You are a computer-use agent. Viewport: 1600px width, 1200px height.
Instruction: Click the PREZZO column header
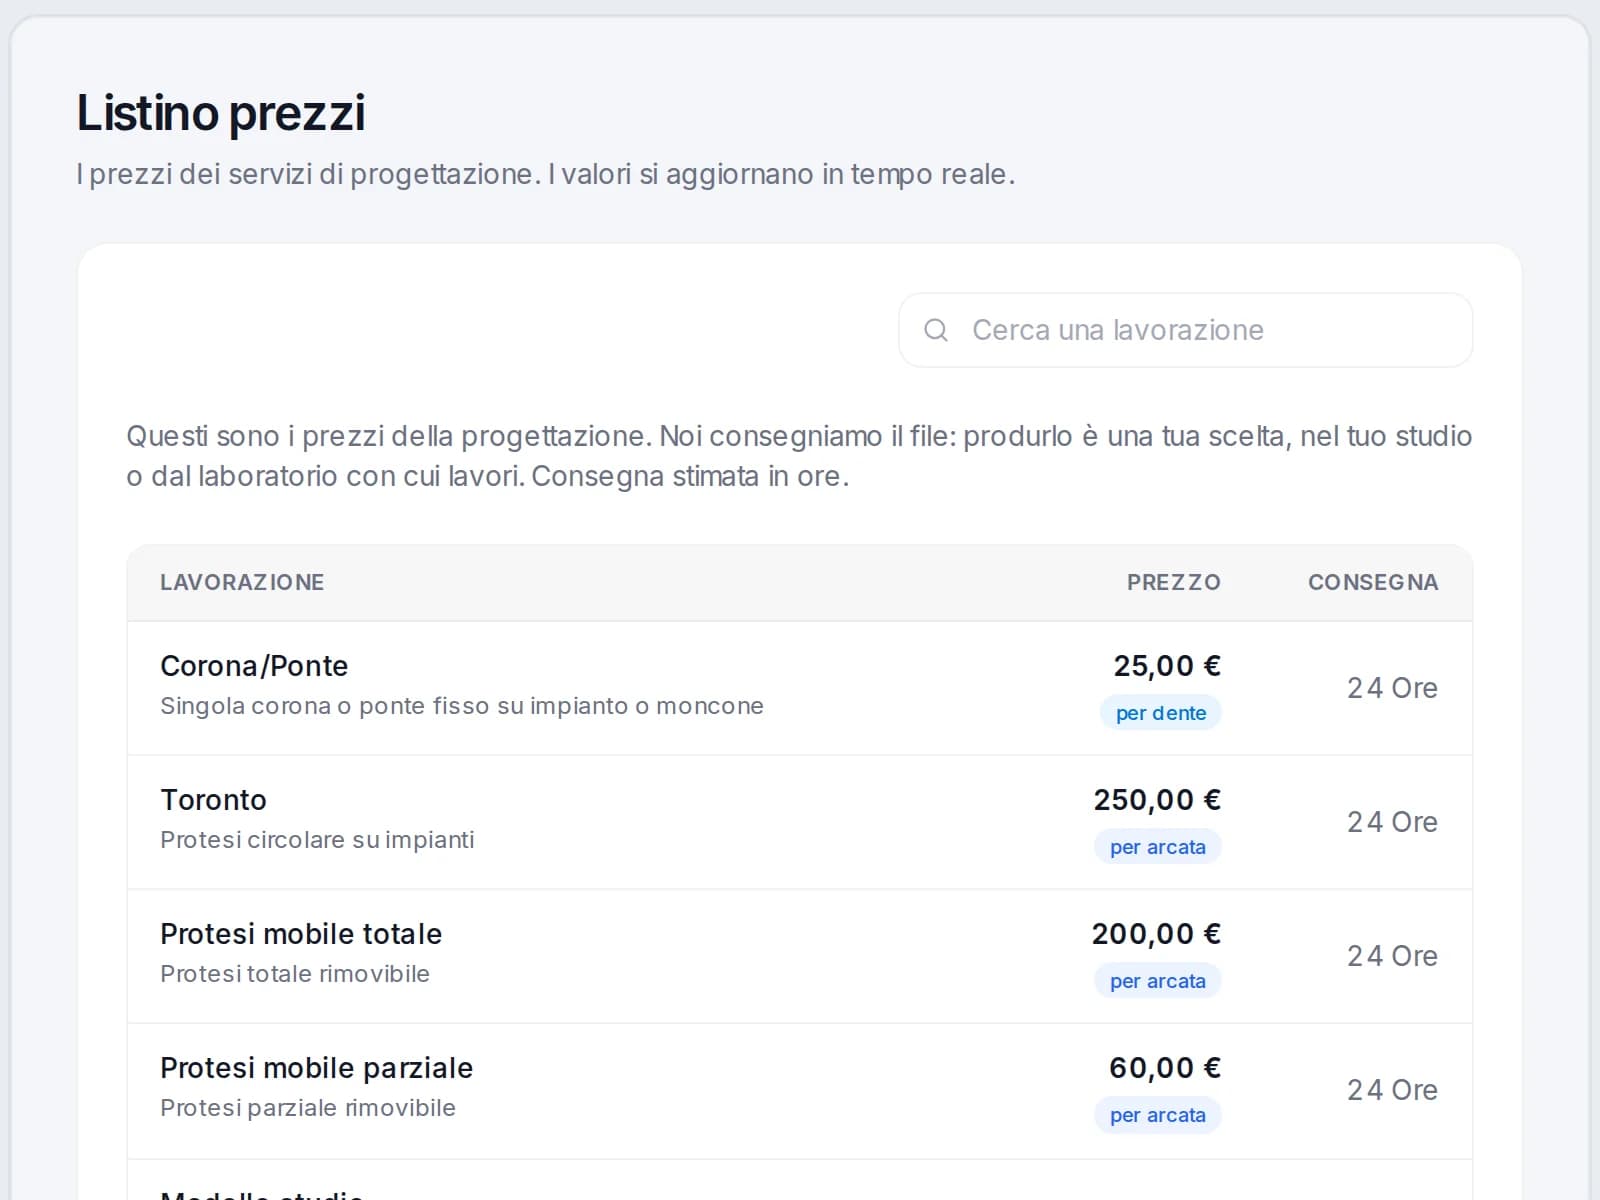pos(1174,582)
